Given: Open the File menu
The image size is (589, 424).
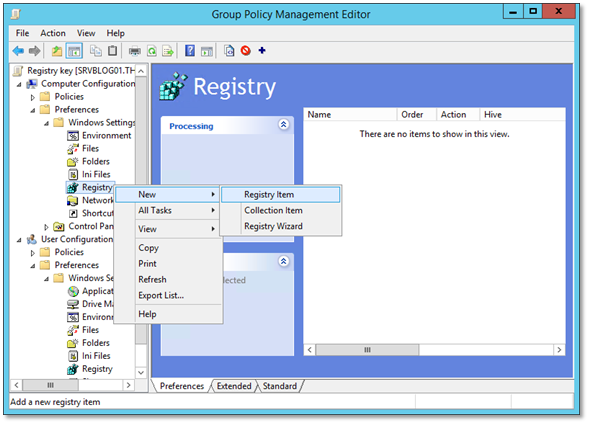Looking at the screenshot, I should [x=22, y=33].
